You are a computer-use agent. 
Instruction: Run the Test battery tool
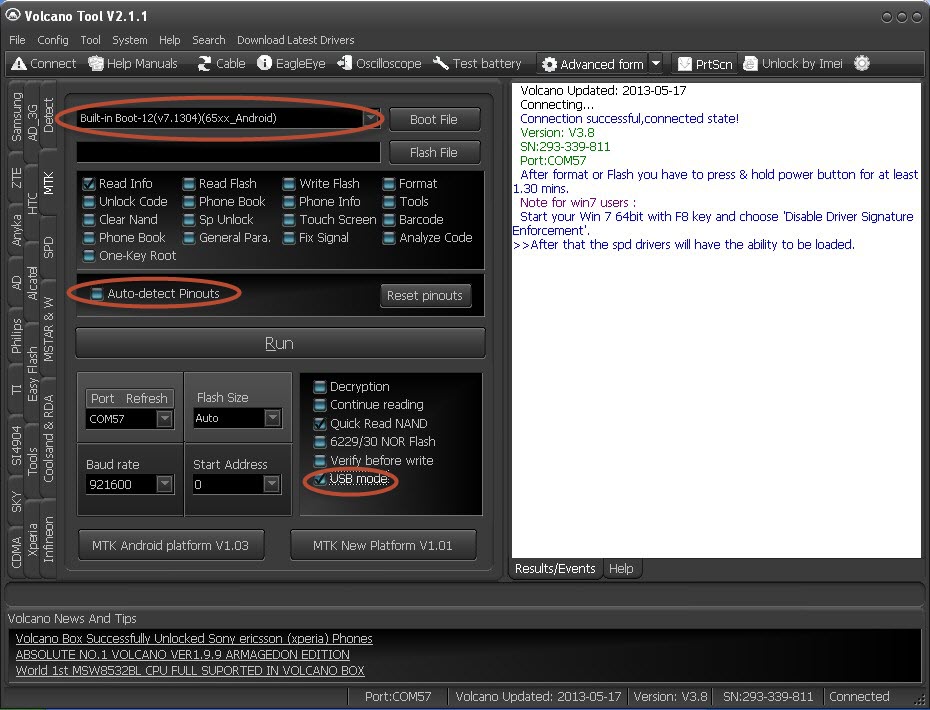(x=477, y=63)
